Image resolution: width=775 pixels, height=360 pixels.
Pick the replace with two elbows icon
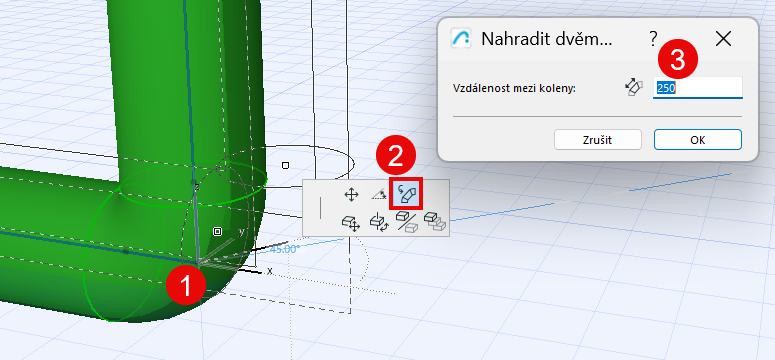click(406, 193)
